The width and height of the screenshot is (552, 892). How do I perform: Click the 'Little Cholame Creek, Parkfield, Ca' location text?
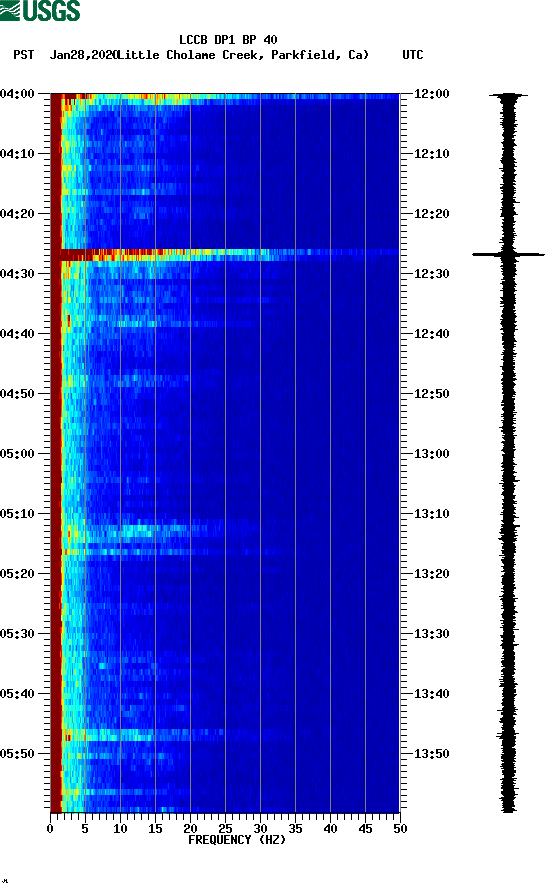pyautogui.click(x=242, y=55)
